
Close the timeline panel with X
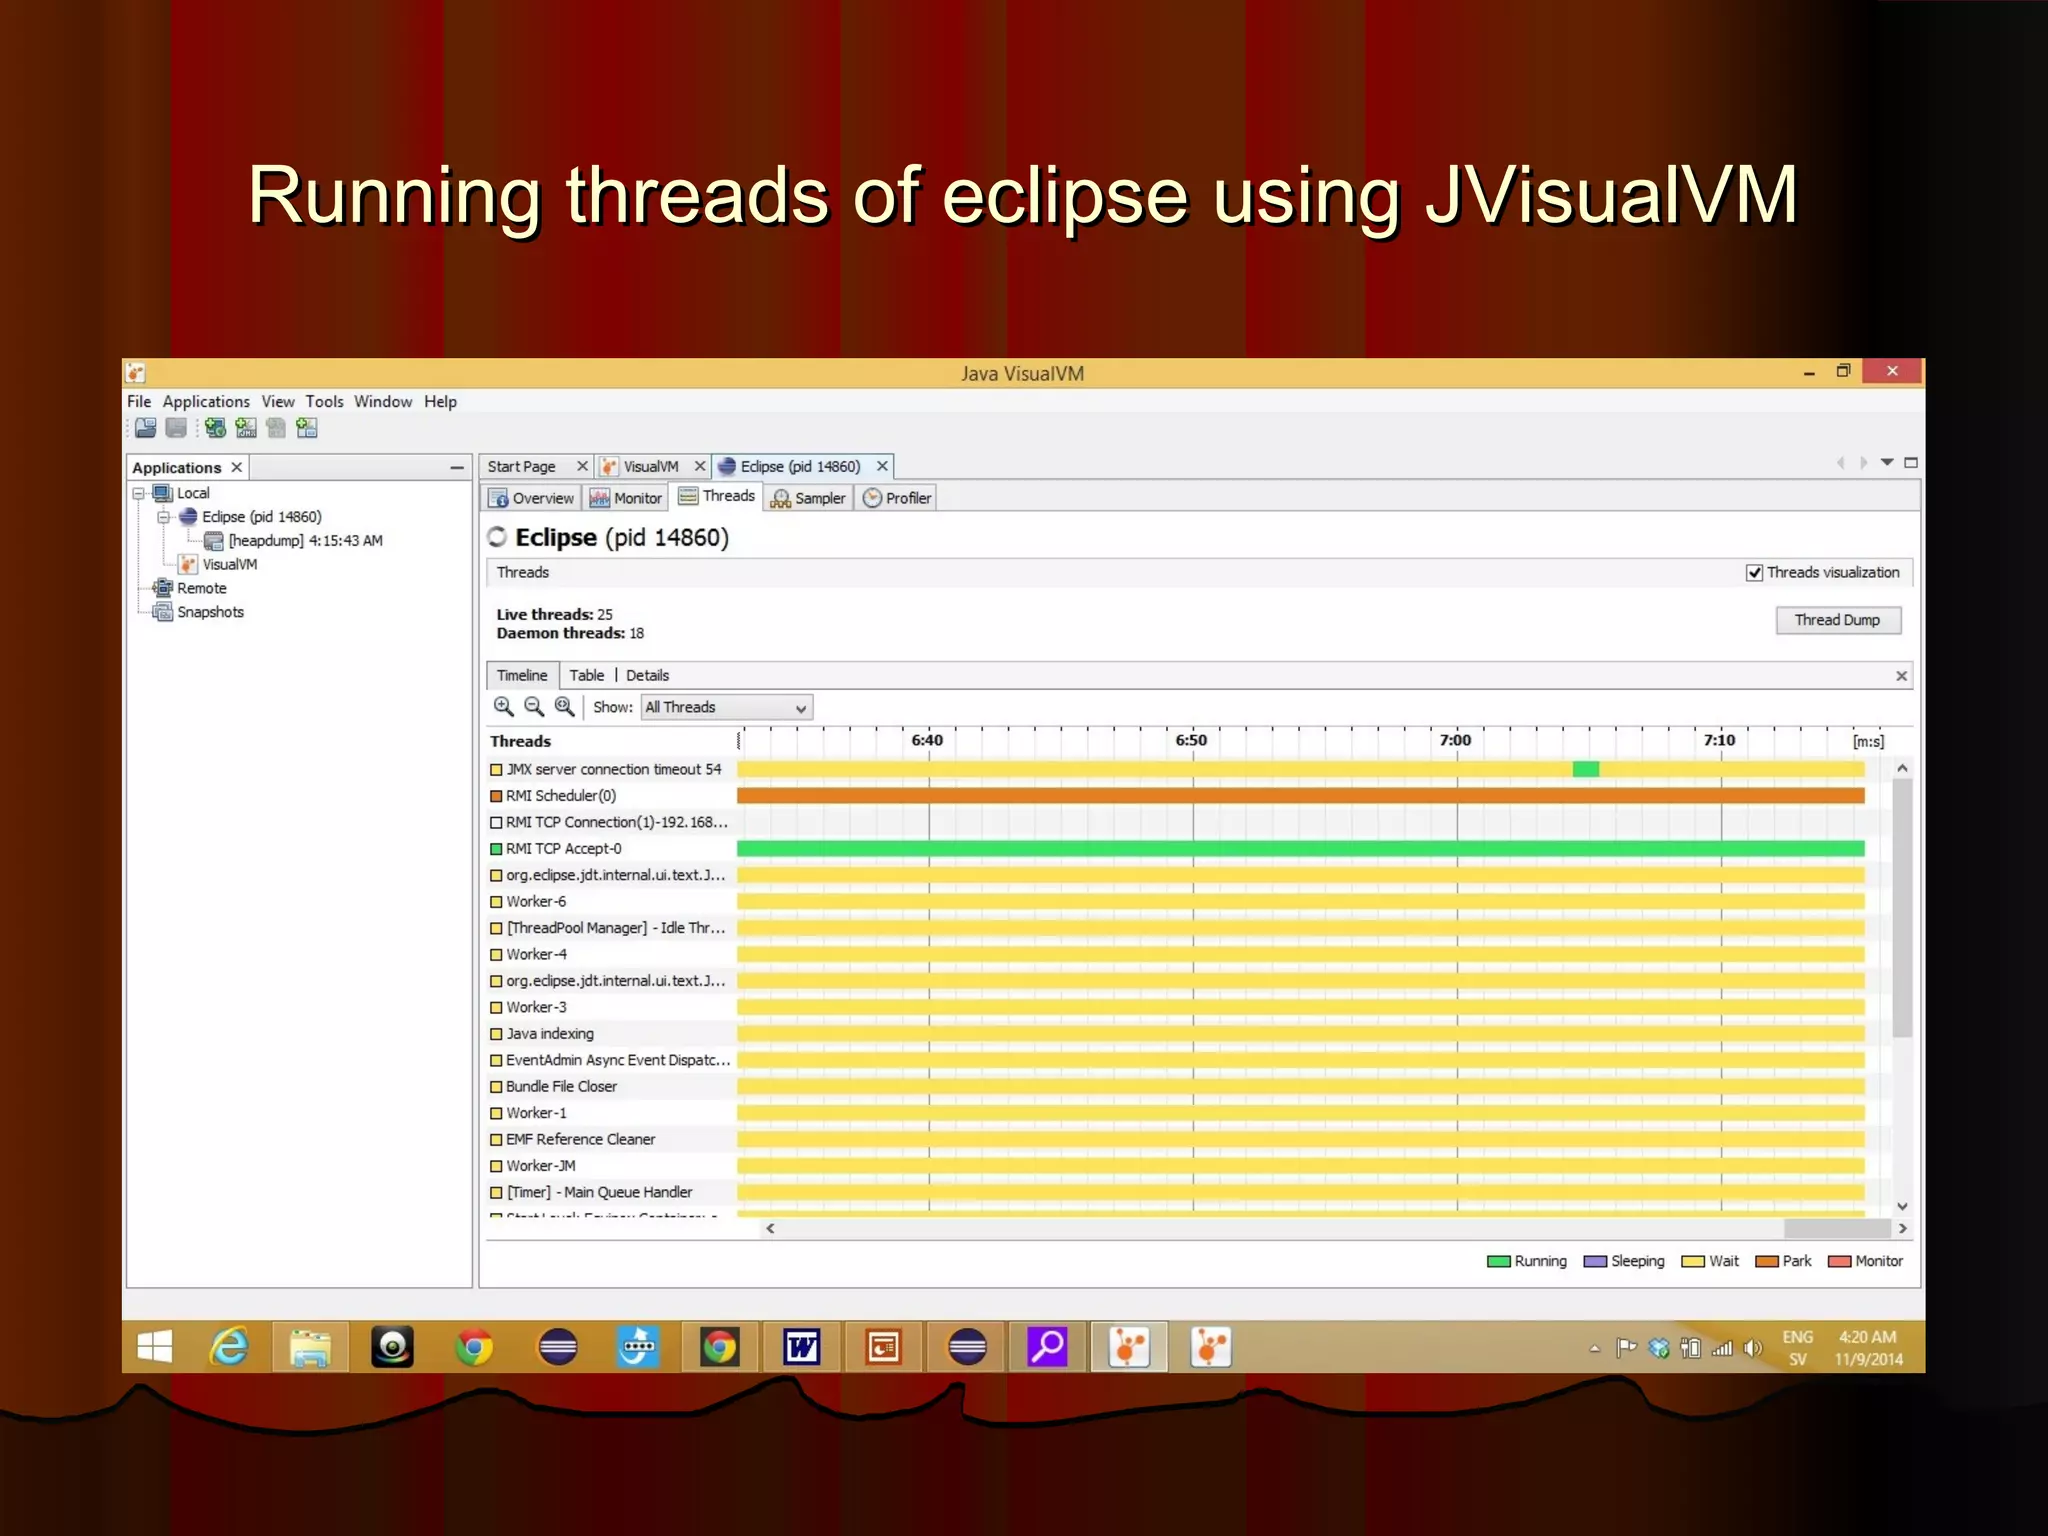1901,677
